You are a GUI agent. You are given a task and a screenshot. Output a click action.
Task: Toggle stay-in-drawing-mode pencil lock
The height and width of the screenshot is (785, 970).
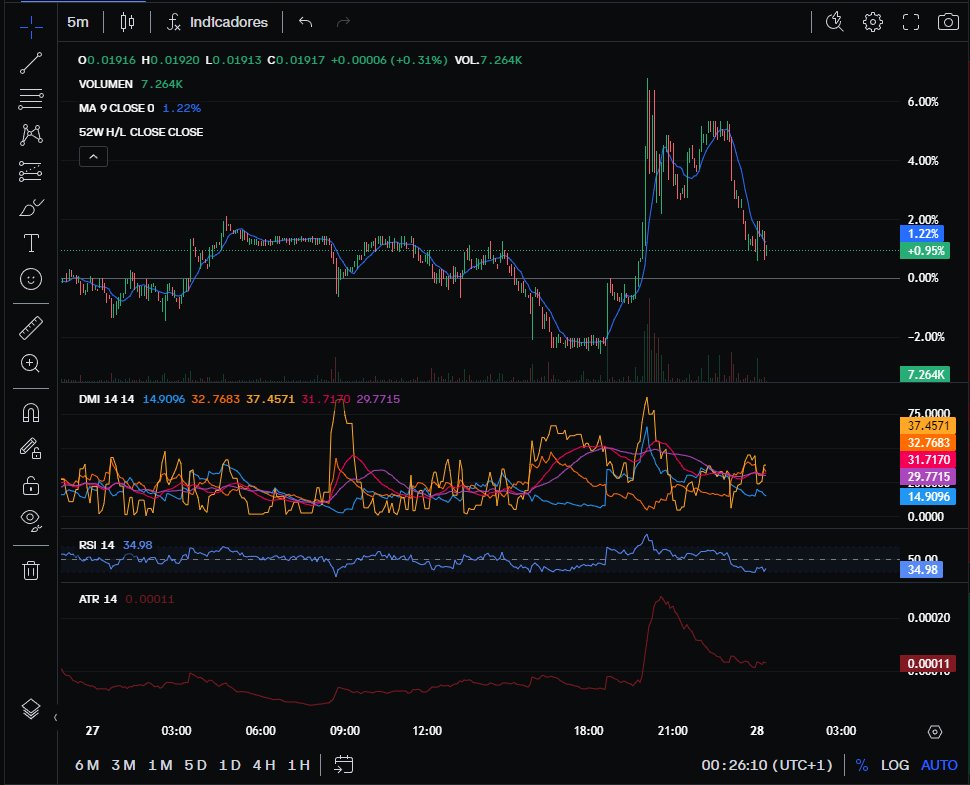pos(31,448)
